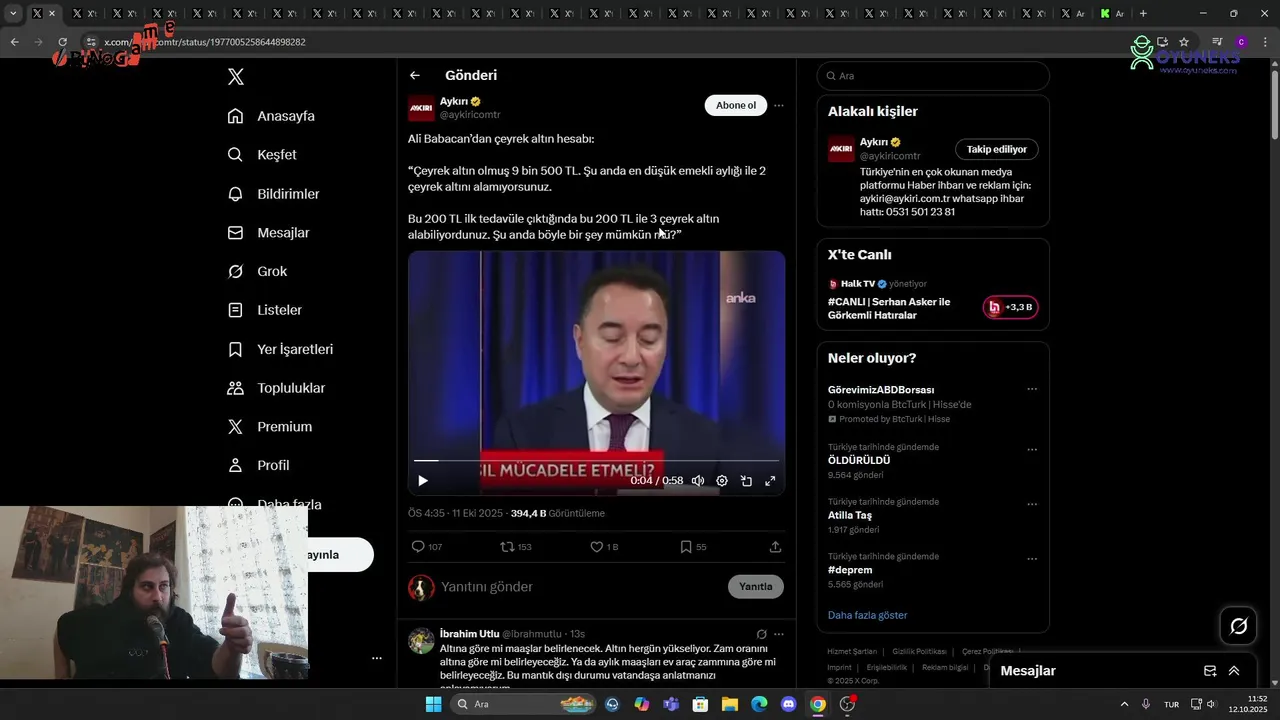Click the reply icon with 107
This screenshot has width=1280, height=720.
click(x=427, y=547)
